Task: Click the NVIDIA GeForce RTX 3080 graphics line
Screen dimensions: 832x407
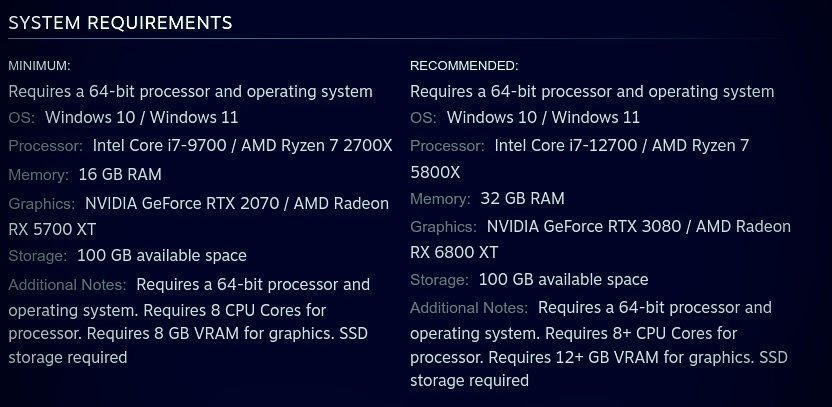Action: coord(639,227)
